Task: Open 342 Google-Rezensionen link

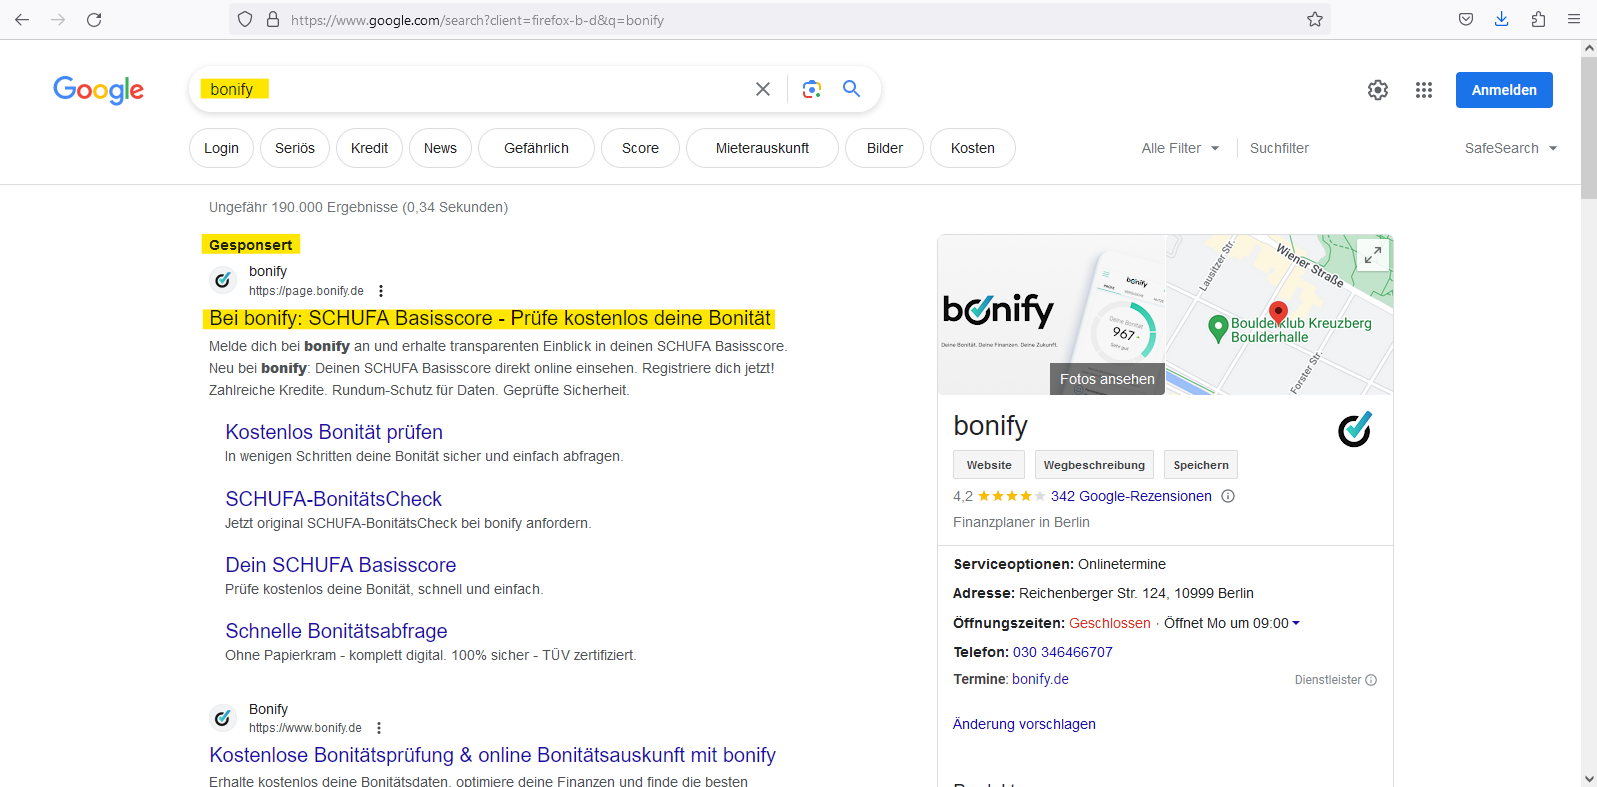Action: click(1130, 496)
